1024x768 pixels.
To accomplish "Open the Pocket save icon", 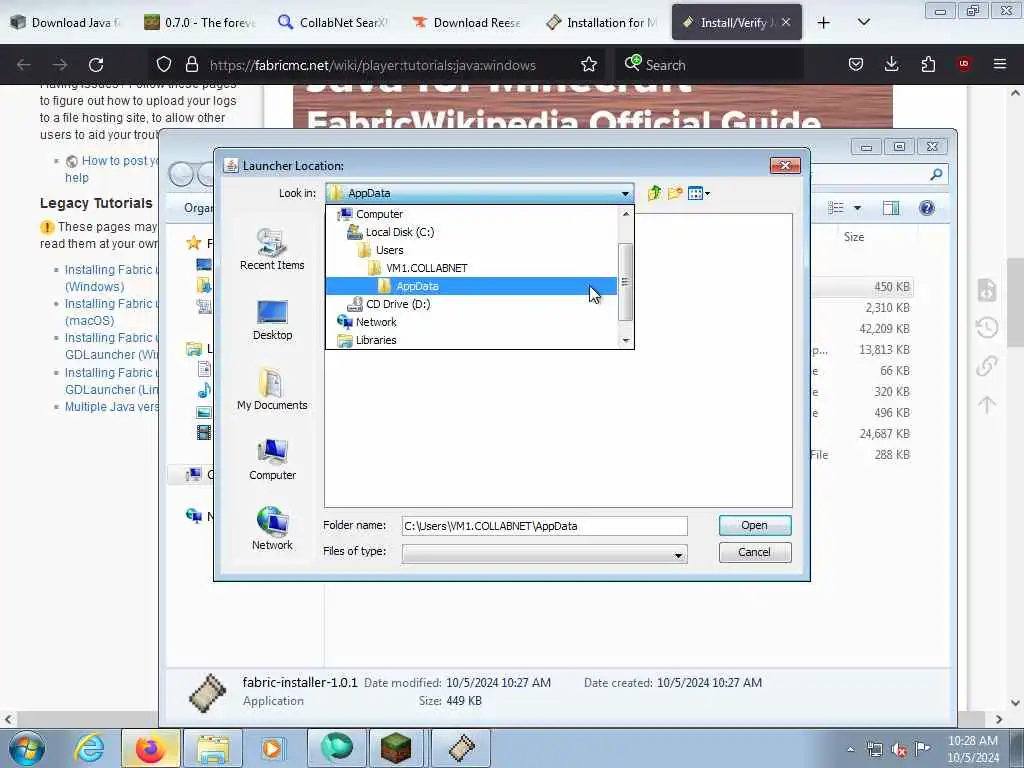I will click(x=856, y=64).
